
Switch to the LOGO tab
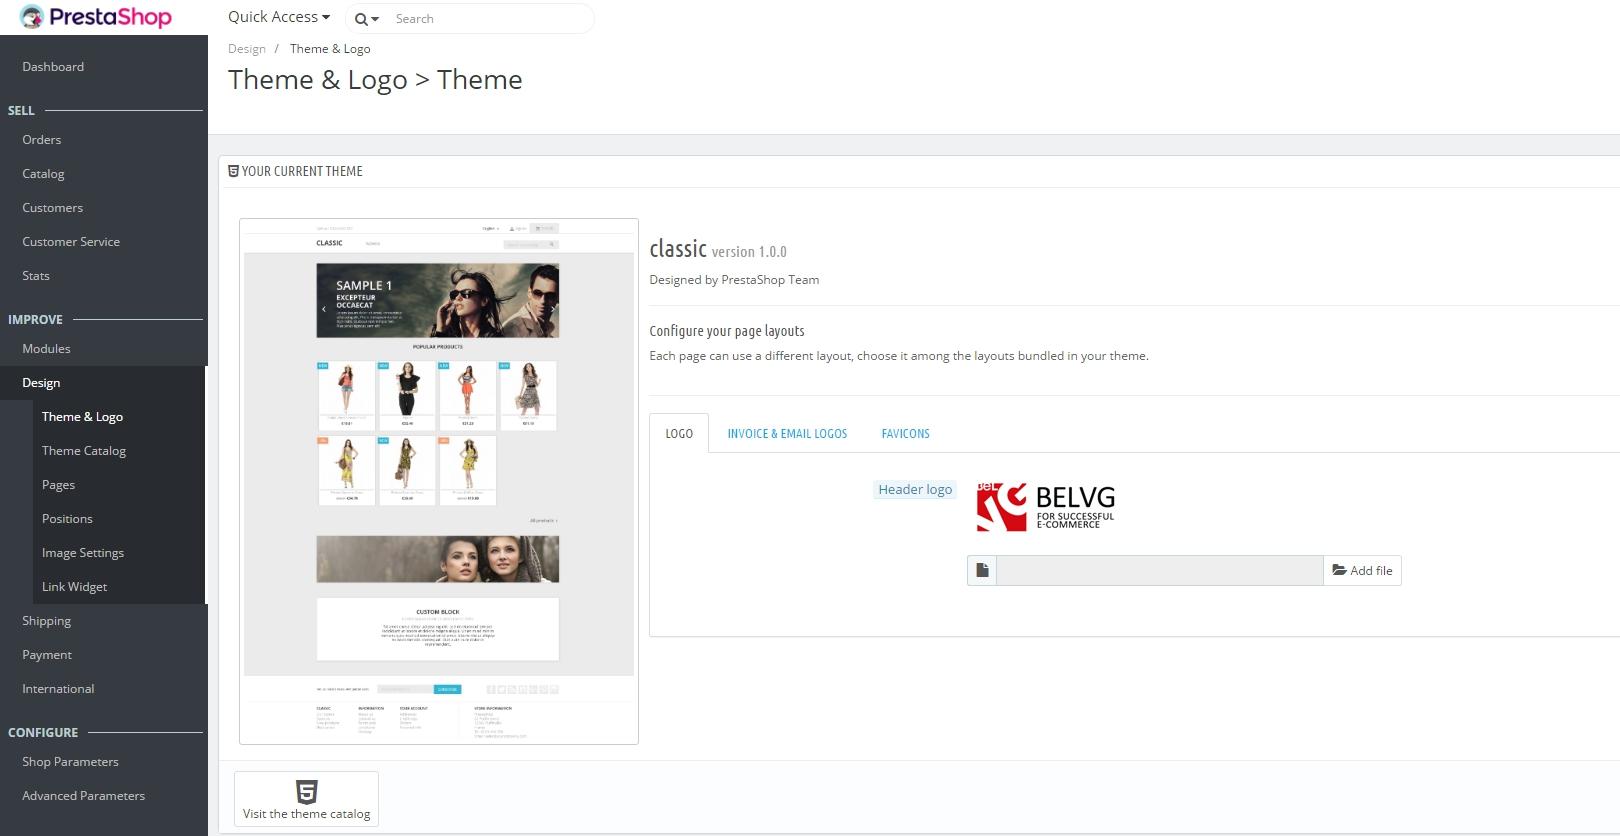pyautogui.click(x=679, y=434)
